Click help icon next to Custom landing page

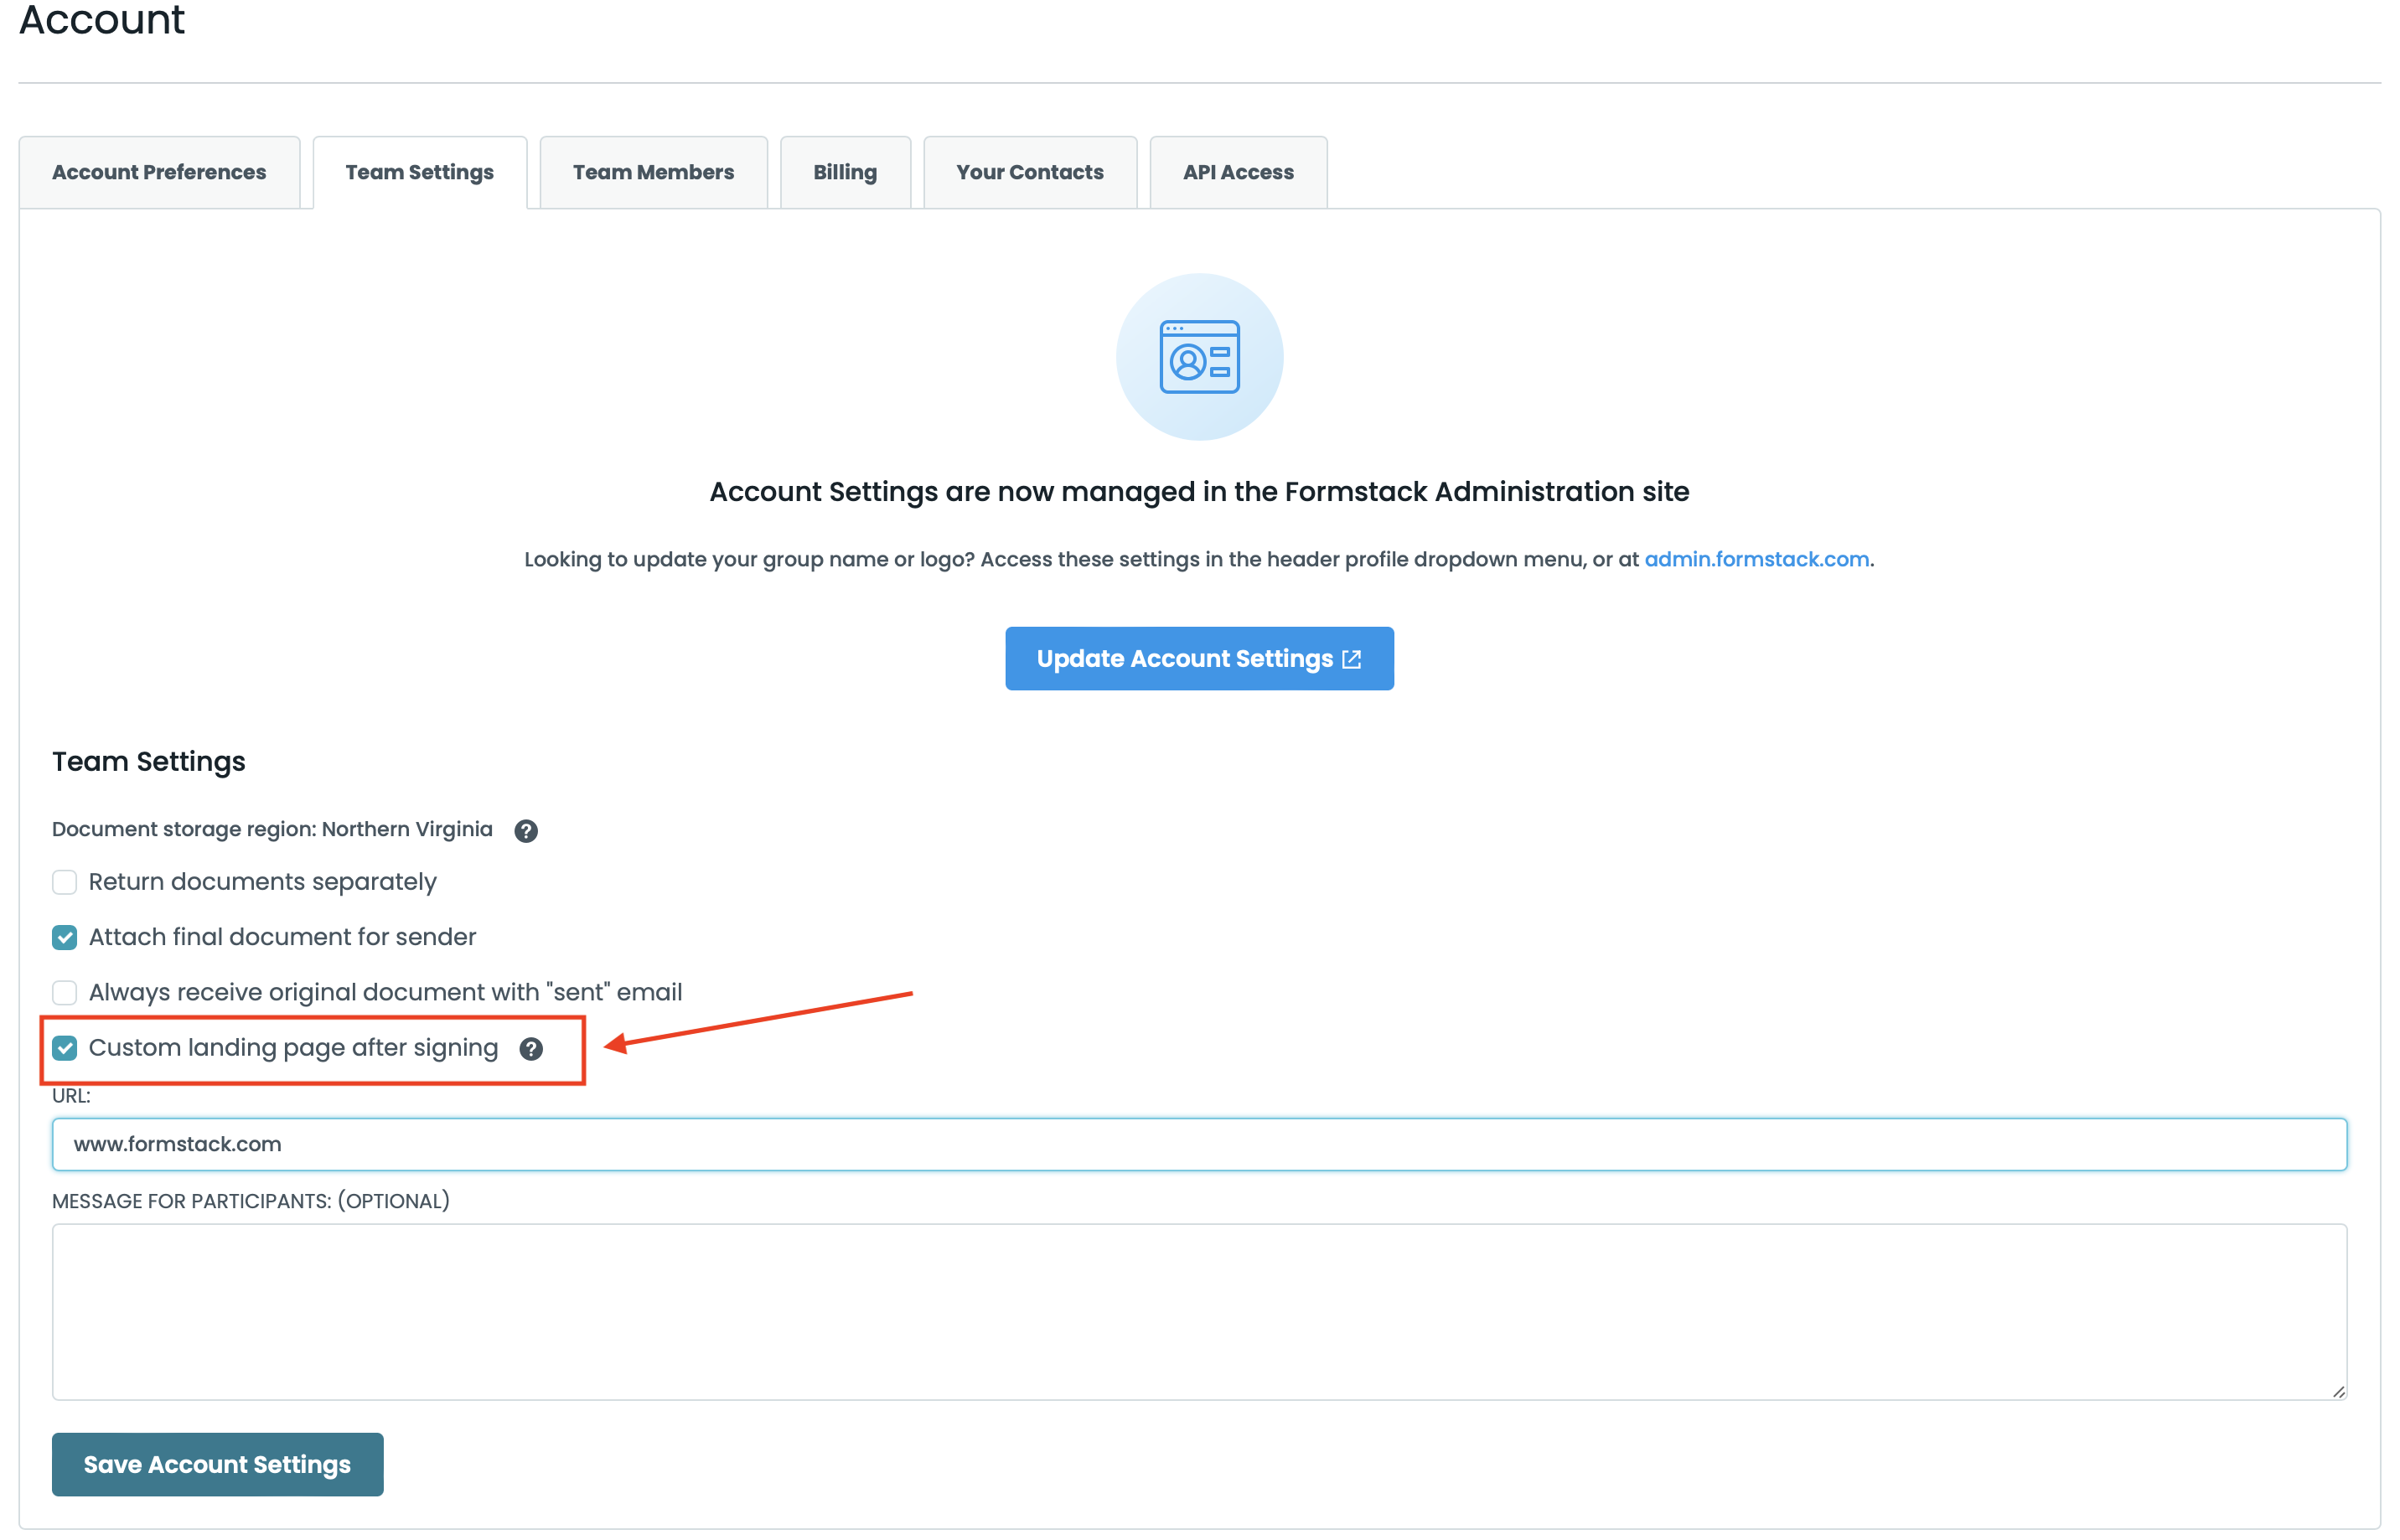(531, 1049)
